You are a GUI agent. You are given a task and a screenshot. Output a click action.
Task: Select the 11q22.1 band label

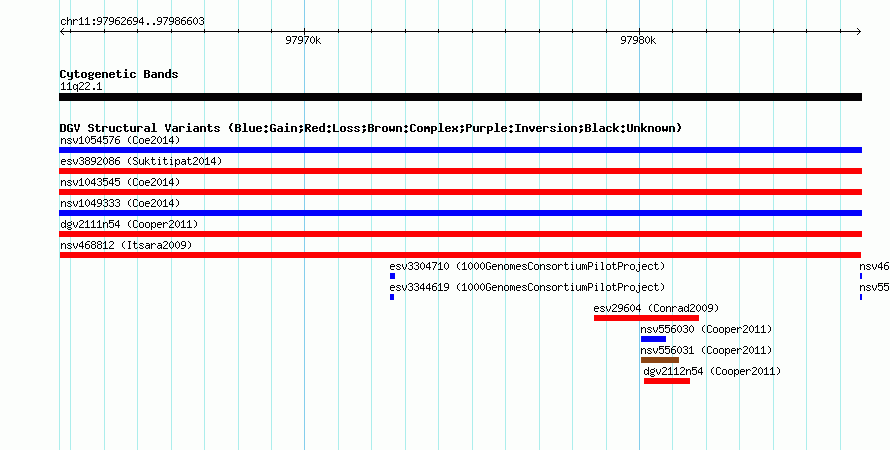(81, 87)
